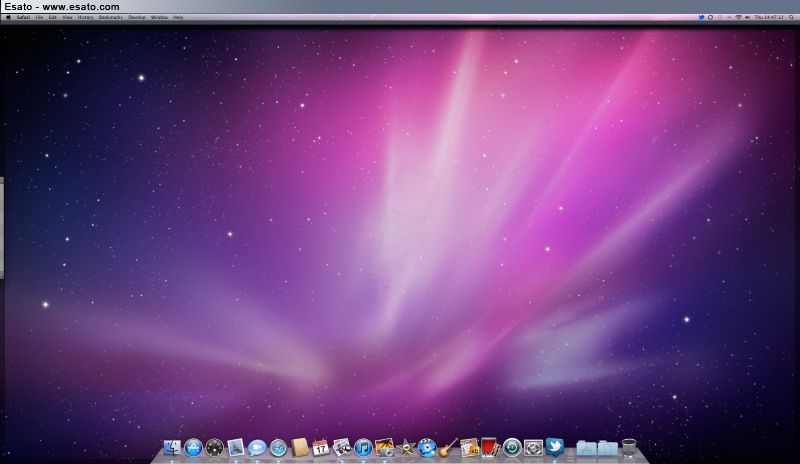Open Address Book in the Dock
Image resolution: width=800 pixels, height=464 pixels.
[x=300, y=448]
